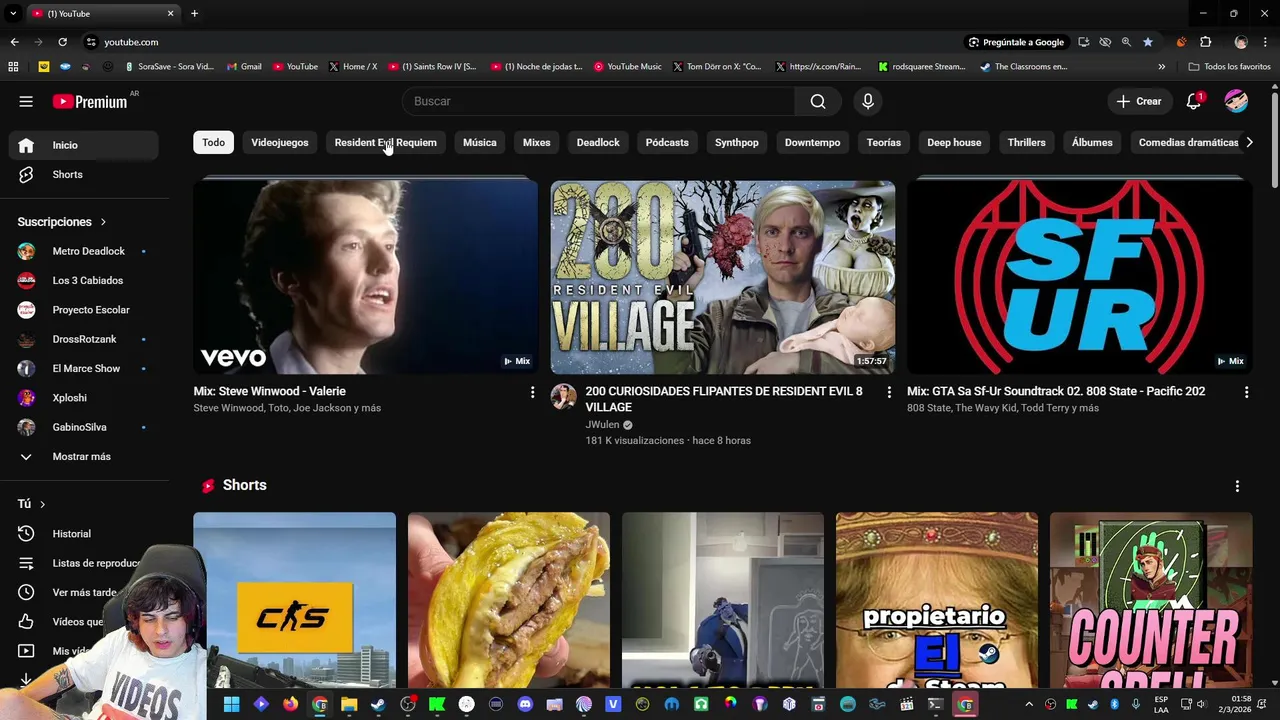Image resolution: width=1280 pixels, height=720 pixels.
Task: Select the Todo filter chip
Action: 214,142
